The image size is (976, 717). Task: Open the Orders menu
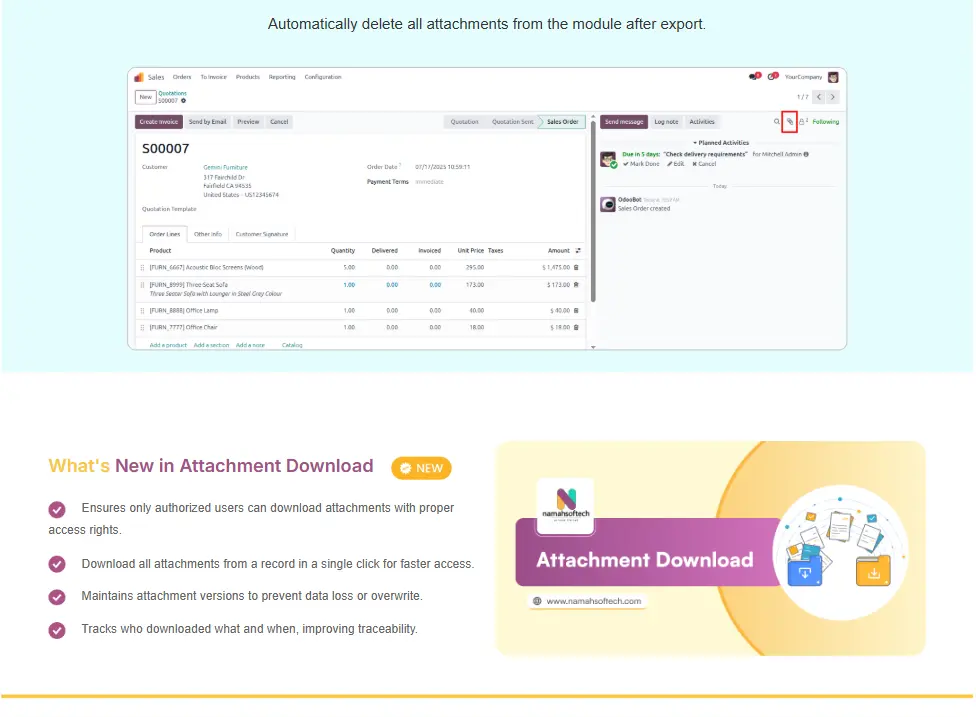coord(182,77)
